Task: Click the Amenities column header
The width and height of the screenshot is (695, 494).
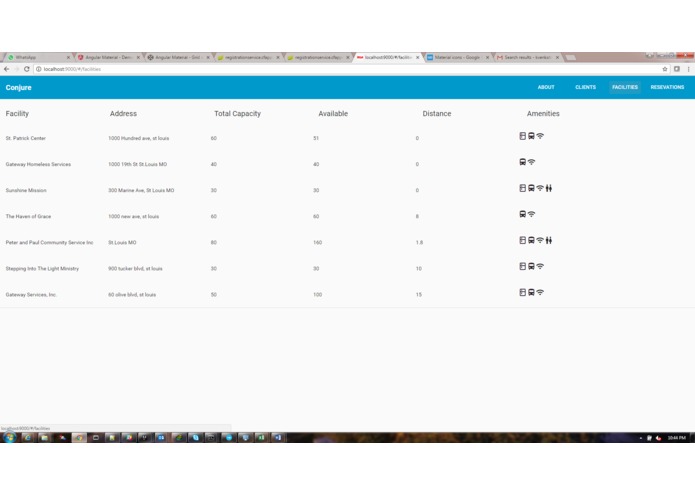Action: (543, 114)
